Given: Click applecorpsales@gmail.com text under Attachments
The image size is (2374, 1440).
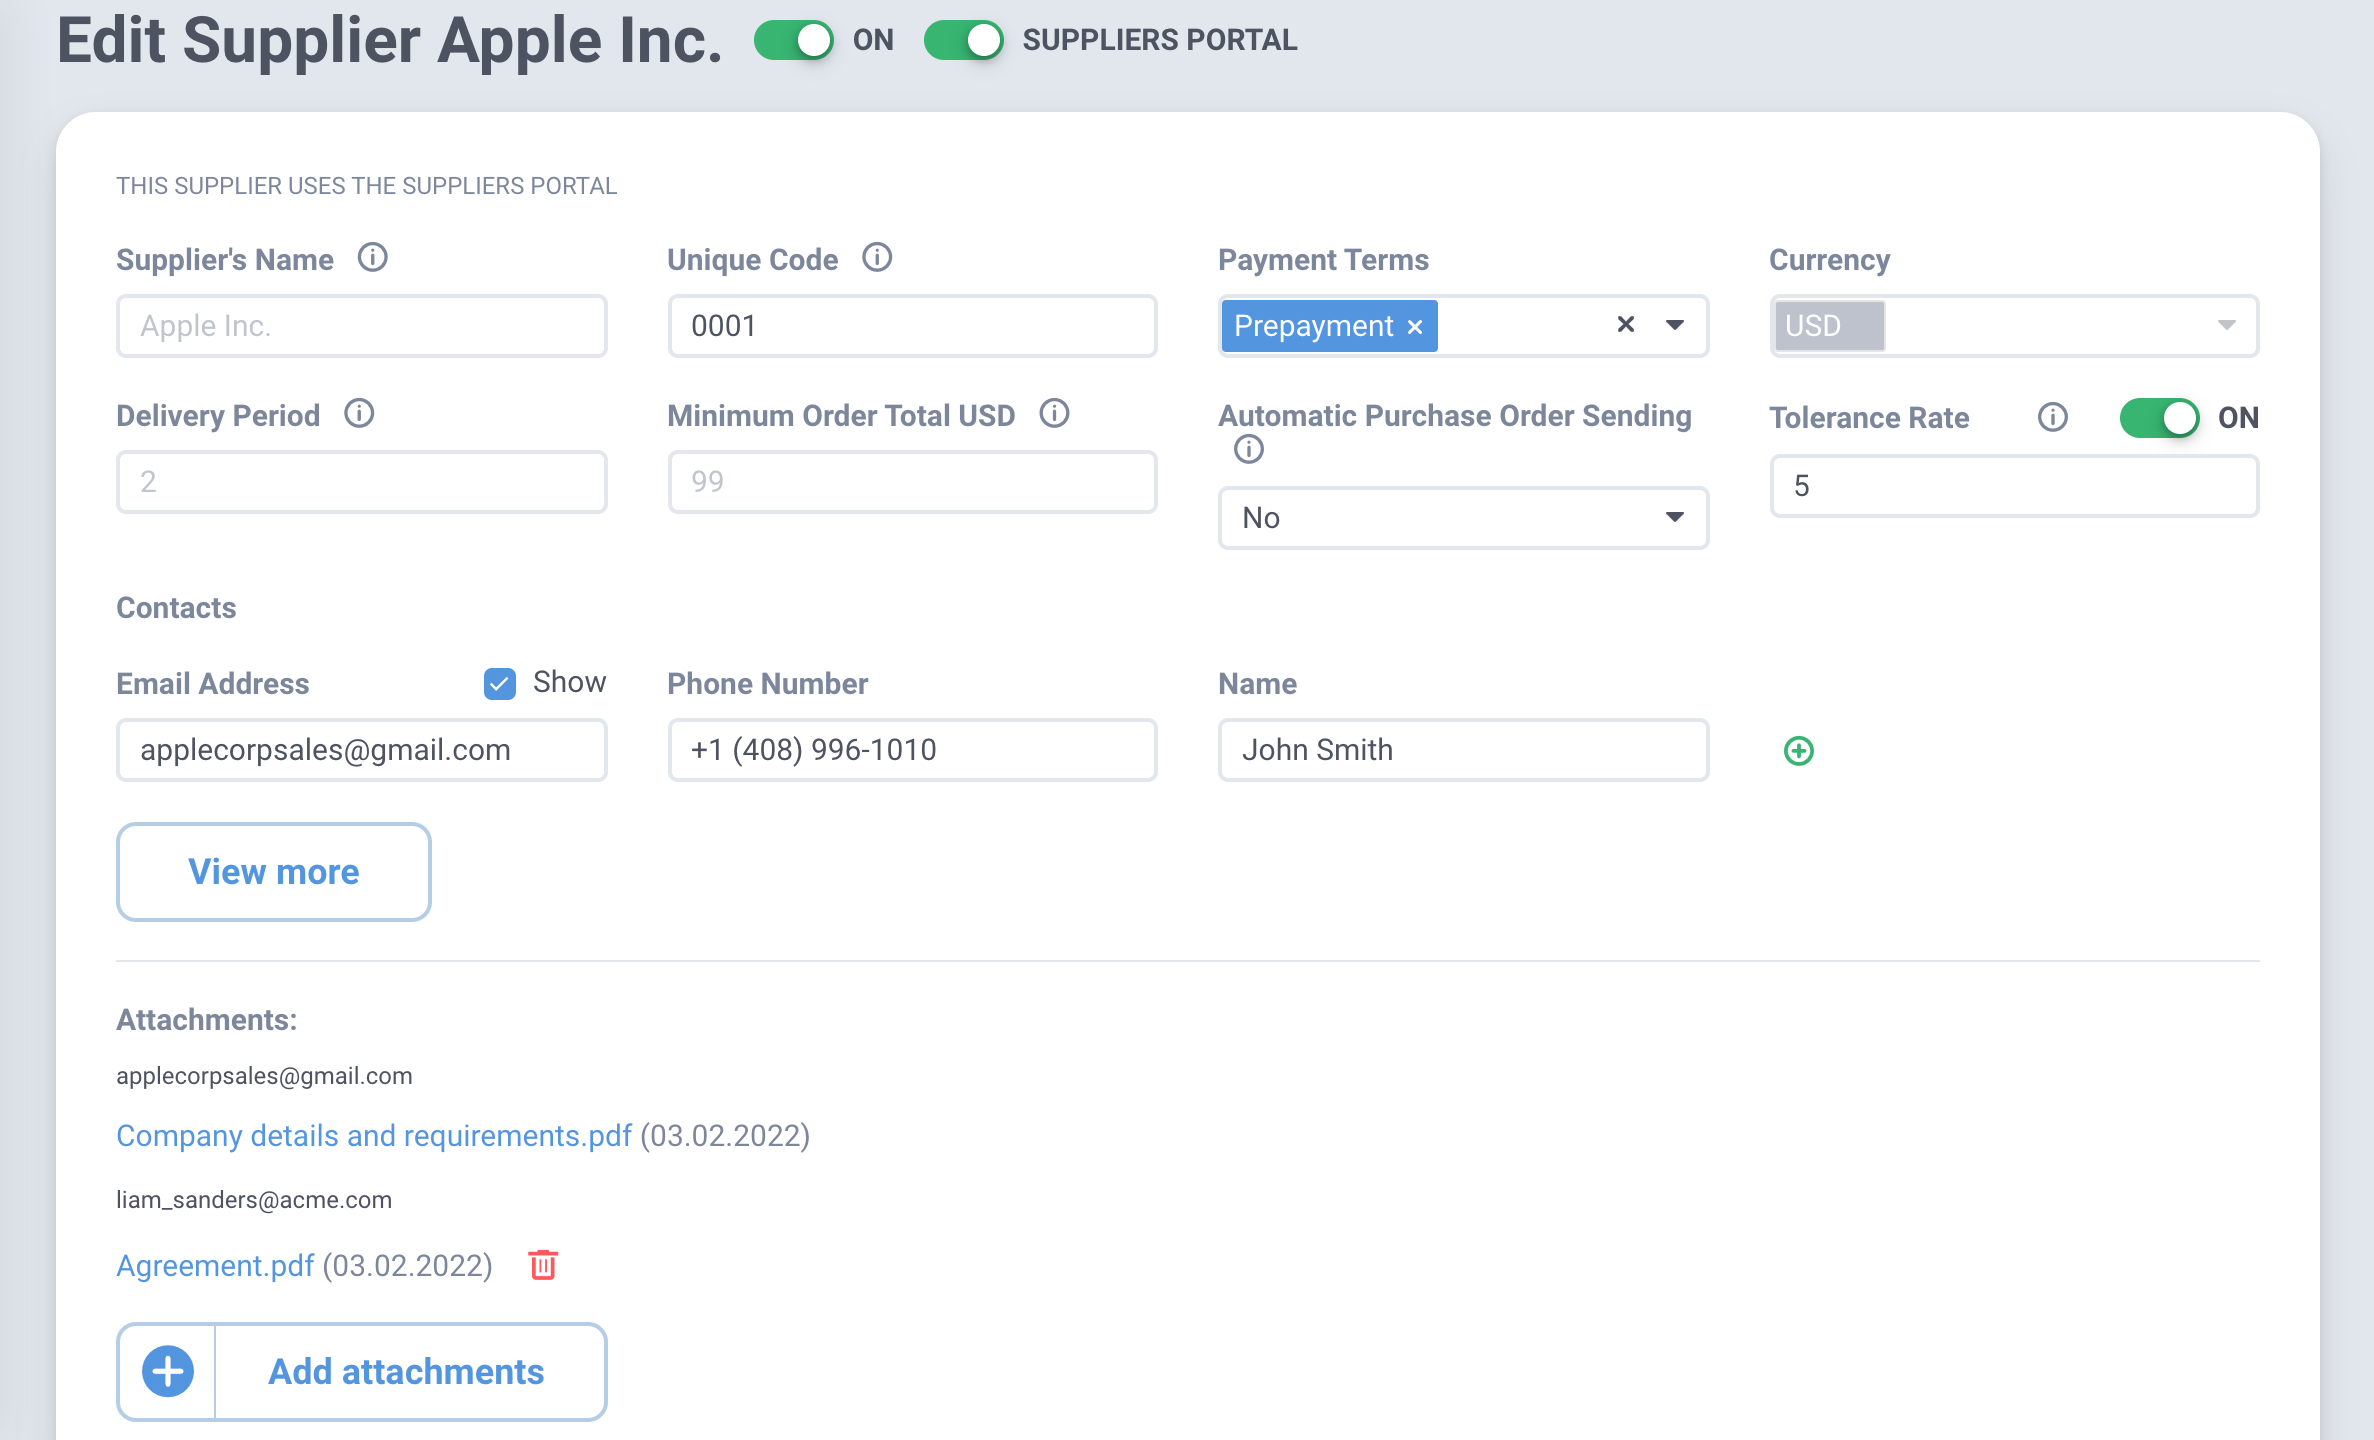Looking at the screenshot, I should click(x=264, y=1076).
